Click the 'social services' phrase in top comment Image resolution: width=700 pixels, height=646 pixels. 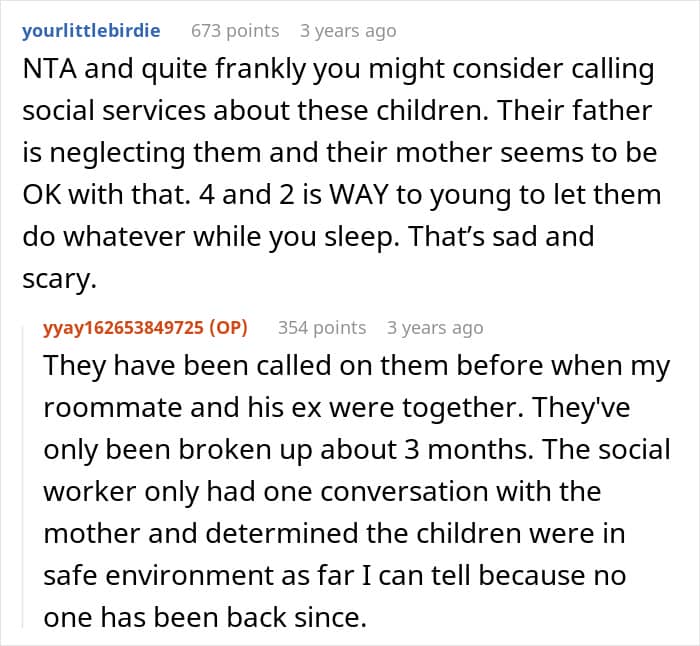pos(114,111)
